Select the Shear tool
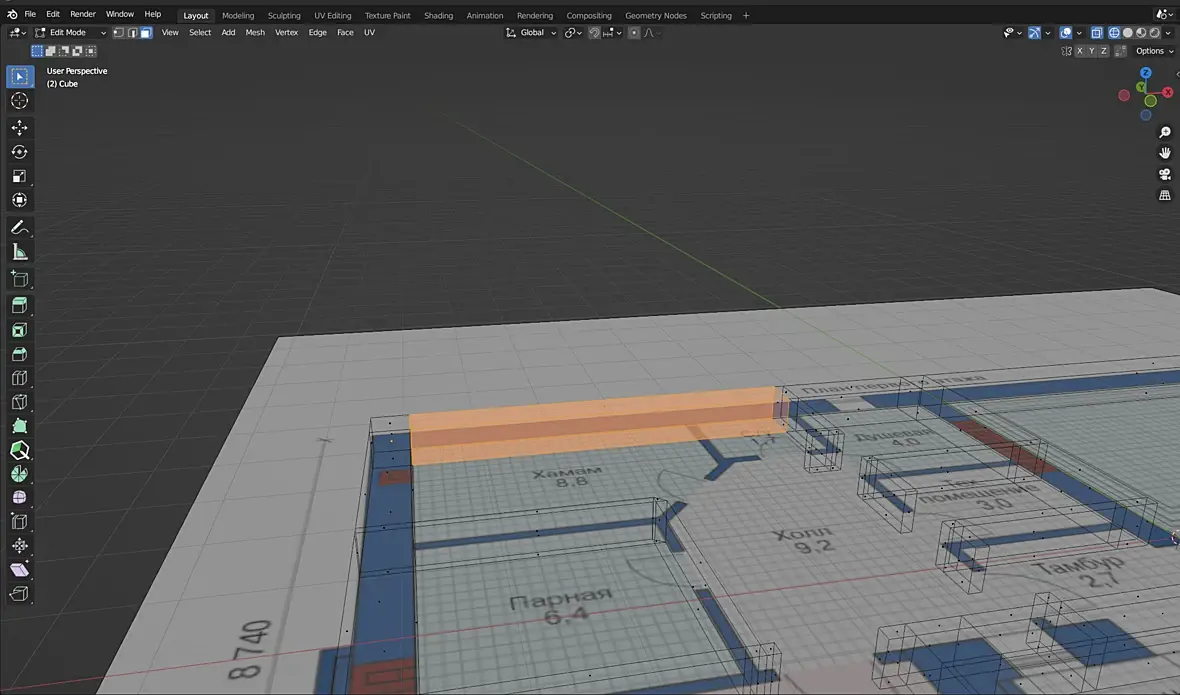Viewport: 1180px width, 695px height. pos(20,569)
